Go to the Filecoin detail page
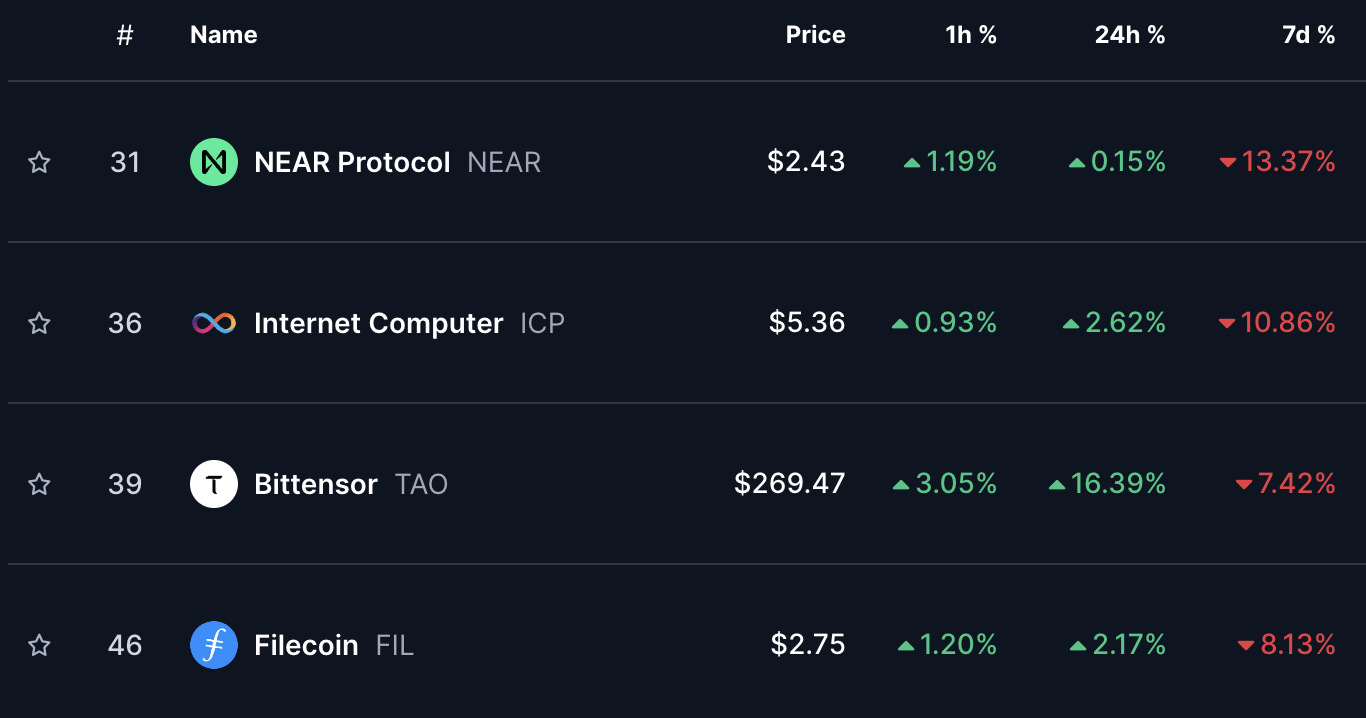The height and width of the screenshot is (718, 1366). (306, 645)
